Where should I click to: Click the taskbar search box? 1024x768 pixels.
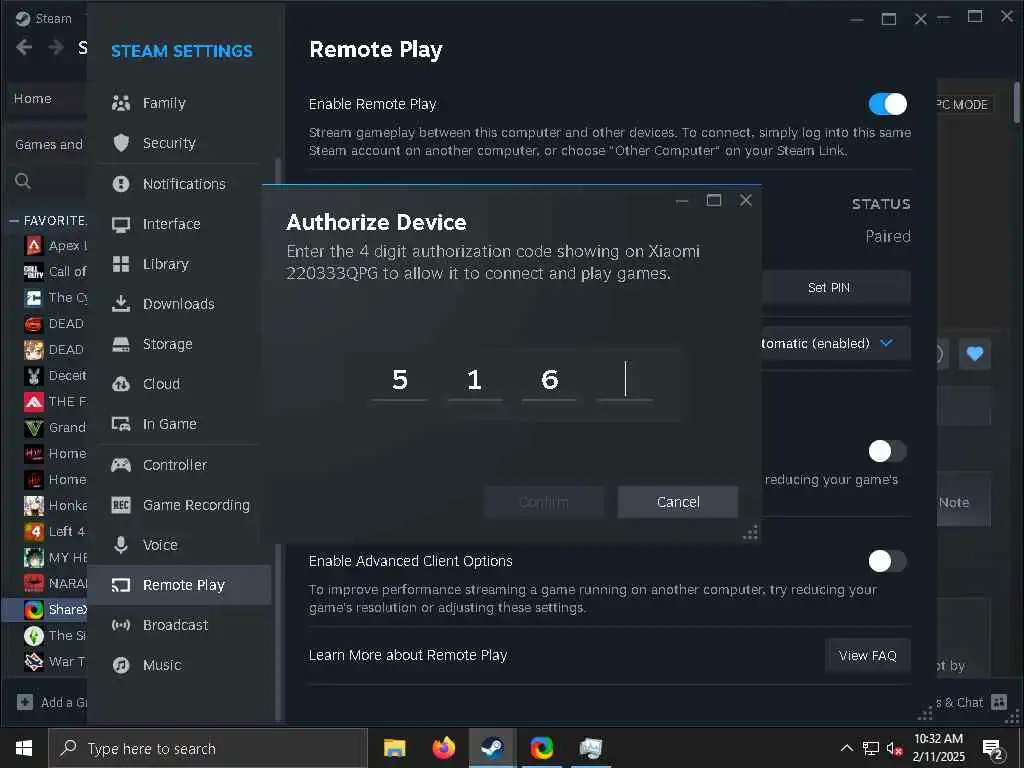pos(208,748)
